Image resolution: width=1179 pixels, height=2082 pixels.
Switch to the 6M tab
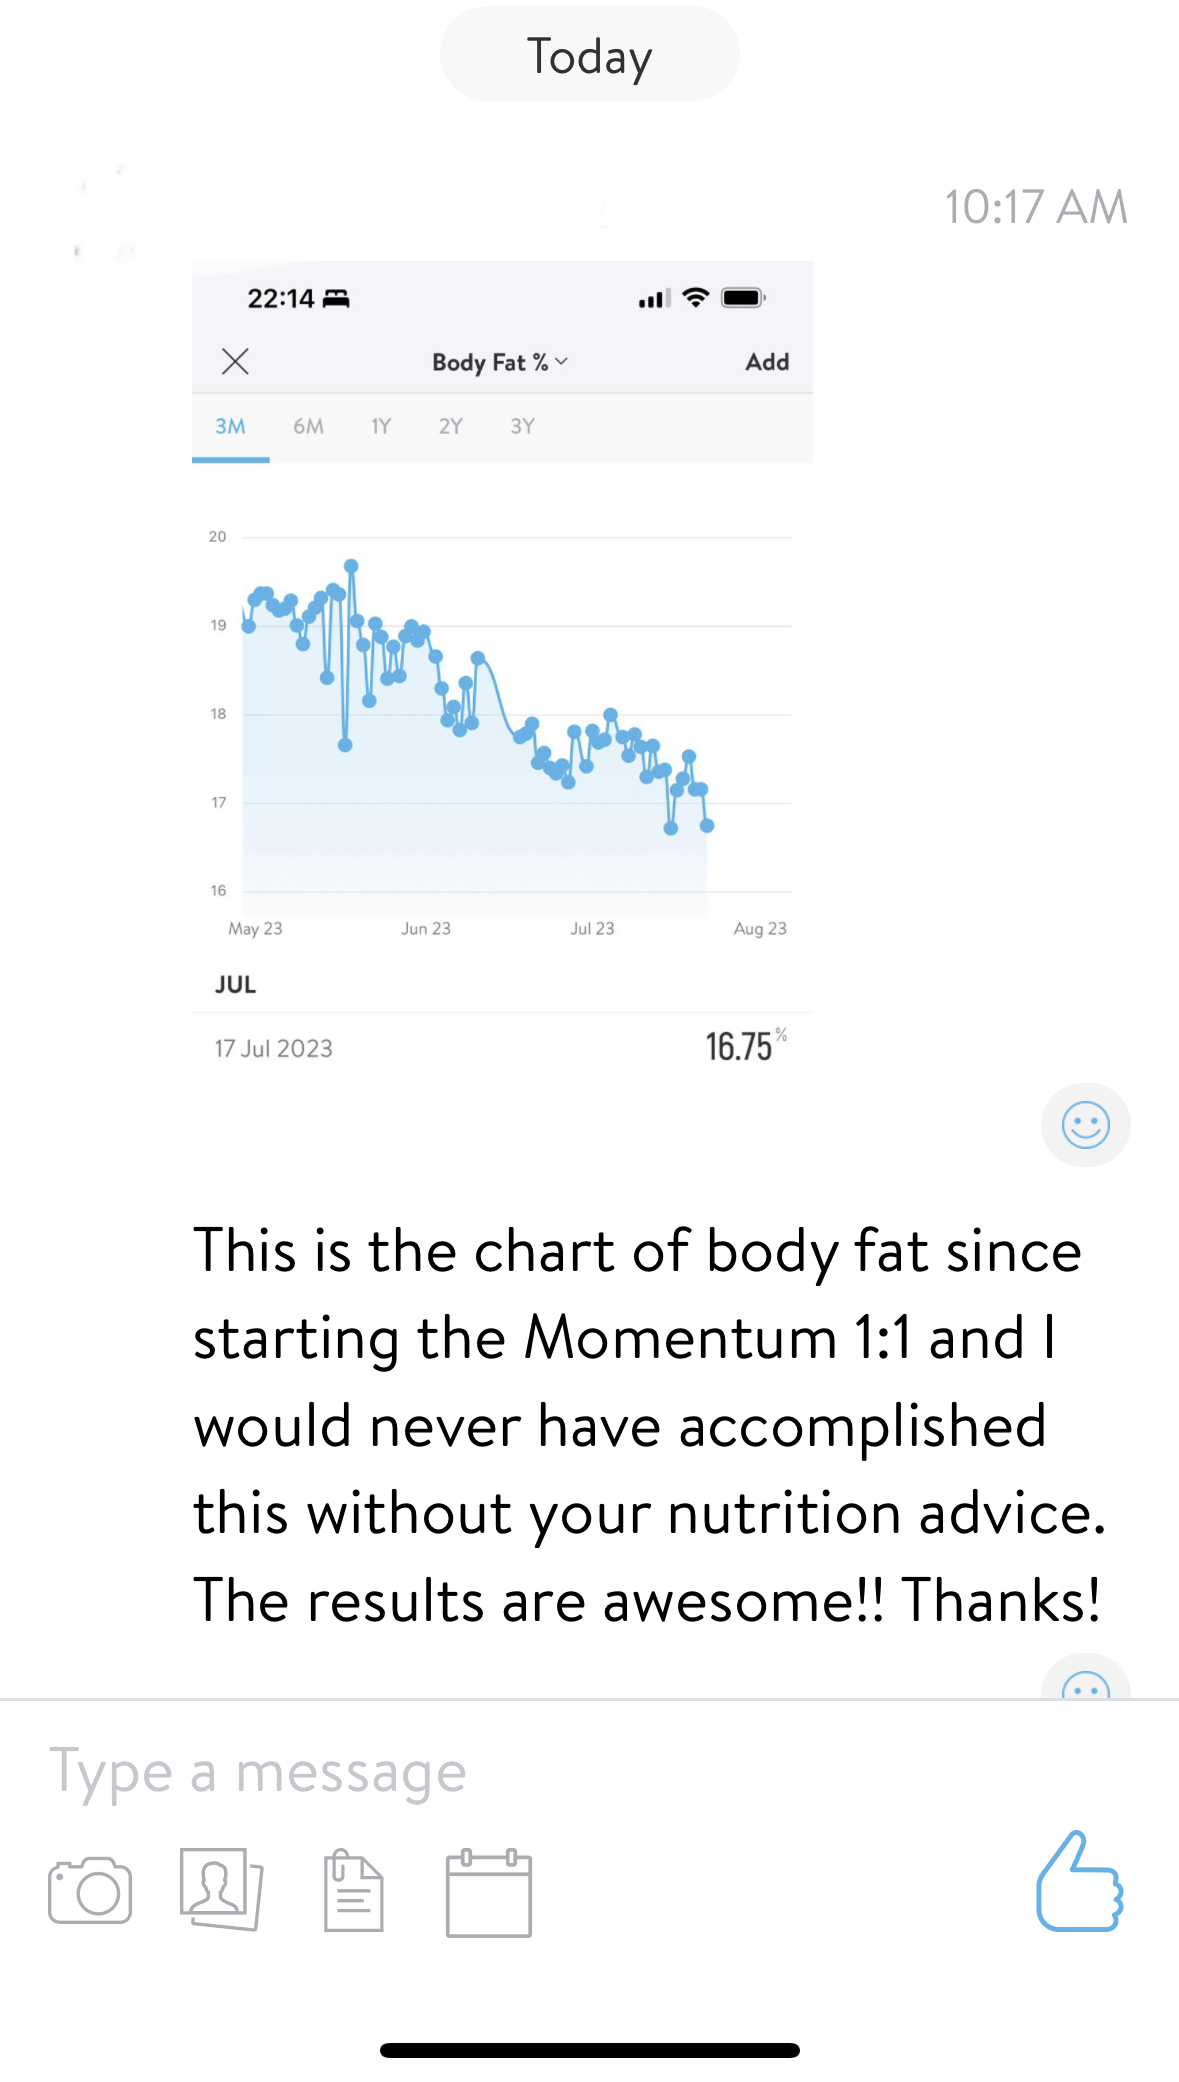tap(308, 427)
